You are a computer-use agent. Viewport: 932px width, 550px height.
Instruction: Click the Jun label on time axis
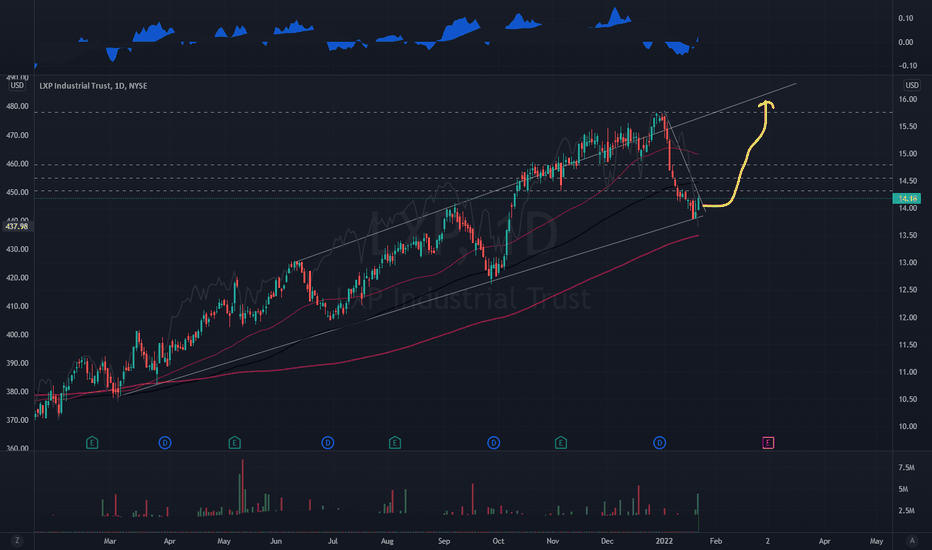(276, 541)
